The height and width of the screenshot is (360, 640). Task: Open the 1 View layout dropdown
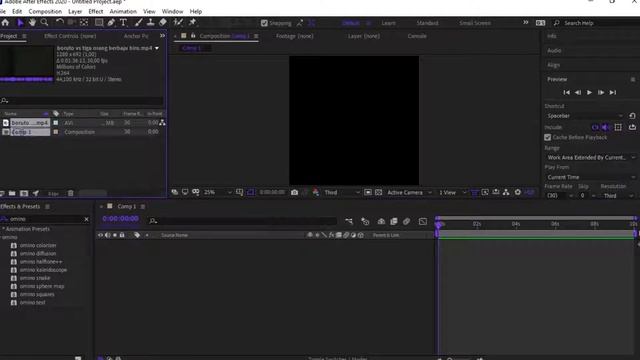point(452,192)
